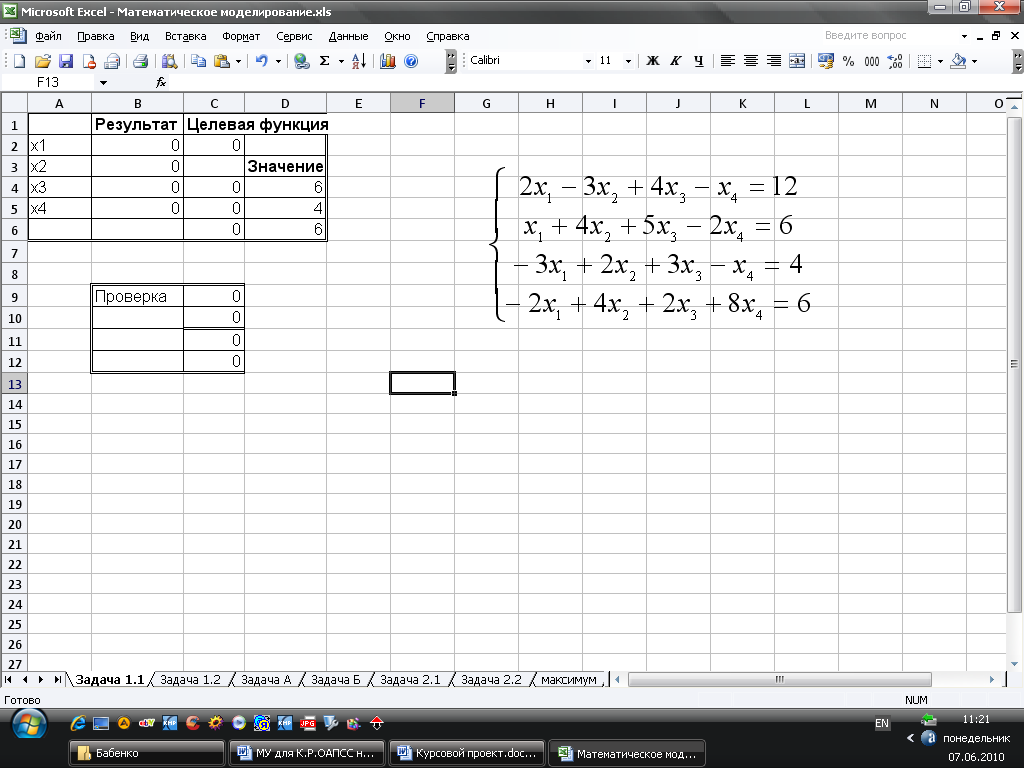The width and height of the screenshot is (1024, 768).
Task: Copy the selection with the Copy icon
Action: click(x=199, y=61)
